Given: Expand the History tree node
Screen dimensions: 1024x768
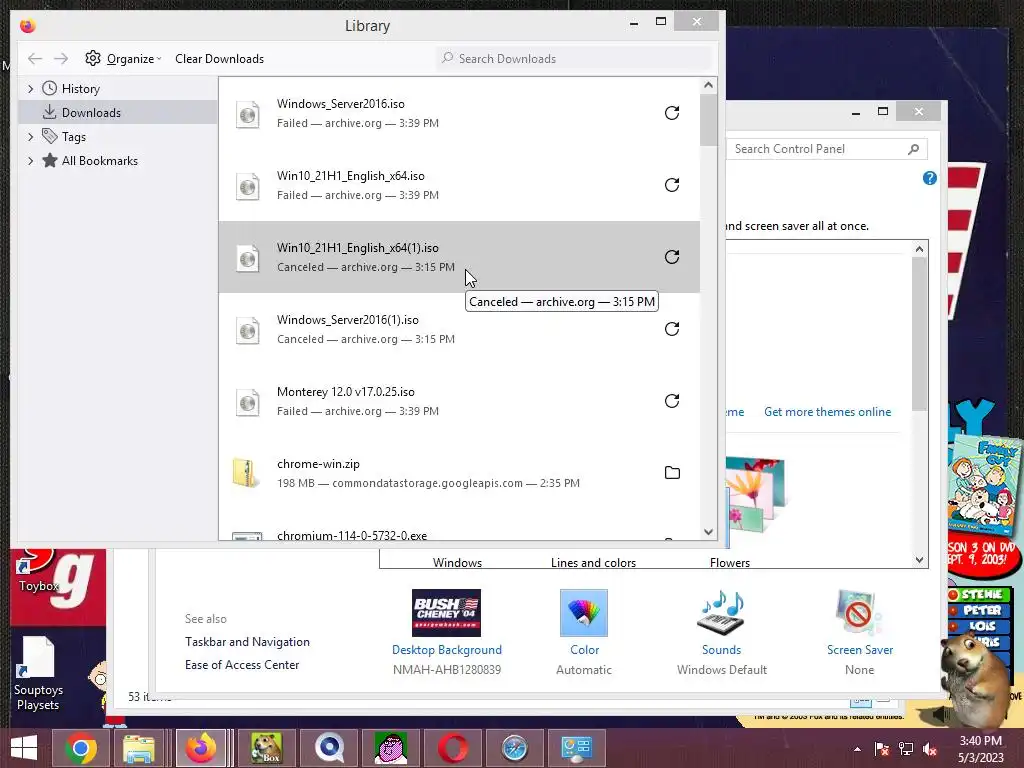Looking at the screenshot, I should pos(30,89).
